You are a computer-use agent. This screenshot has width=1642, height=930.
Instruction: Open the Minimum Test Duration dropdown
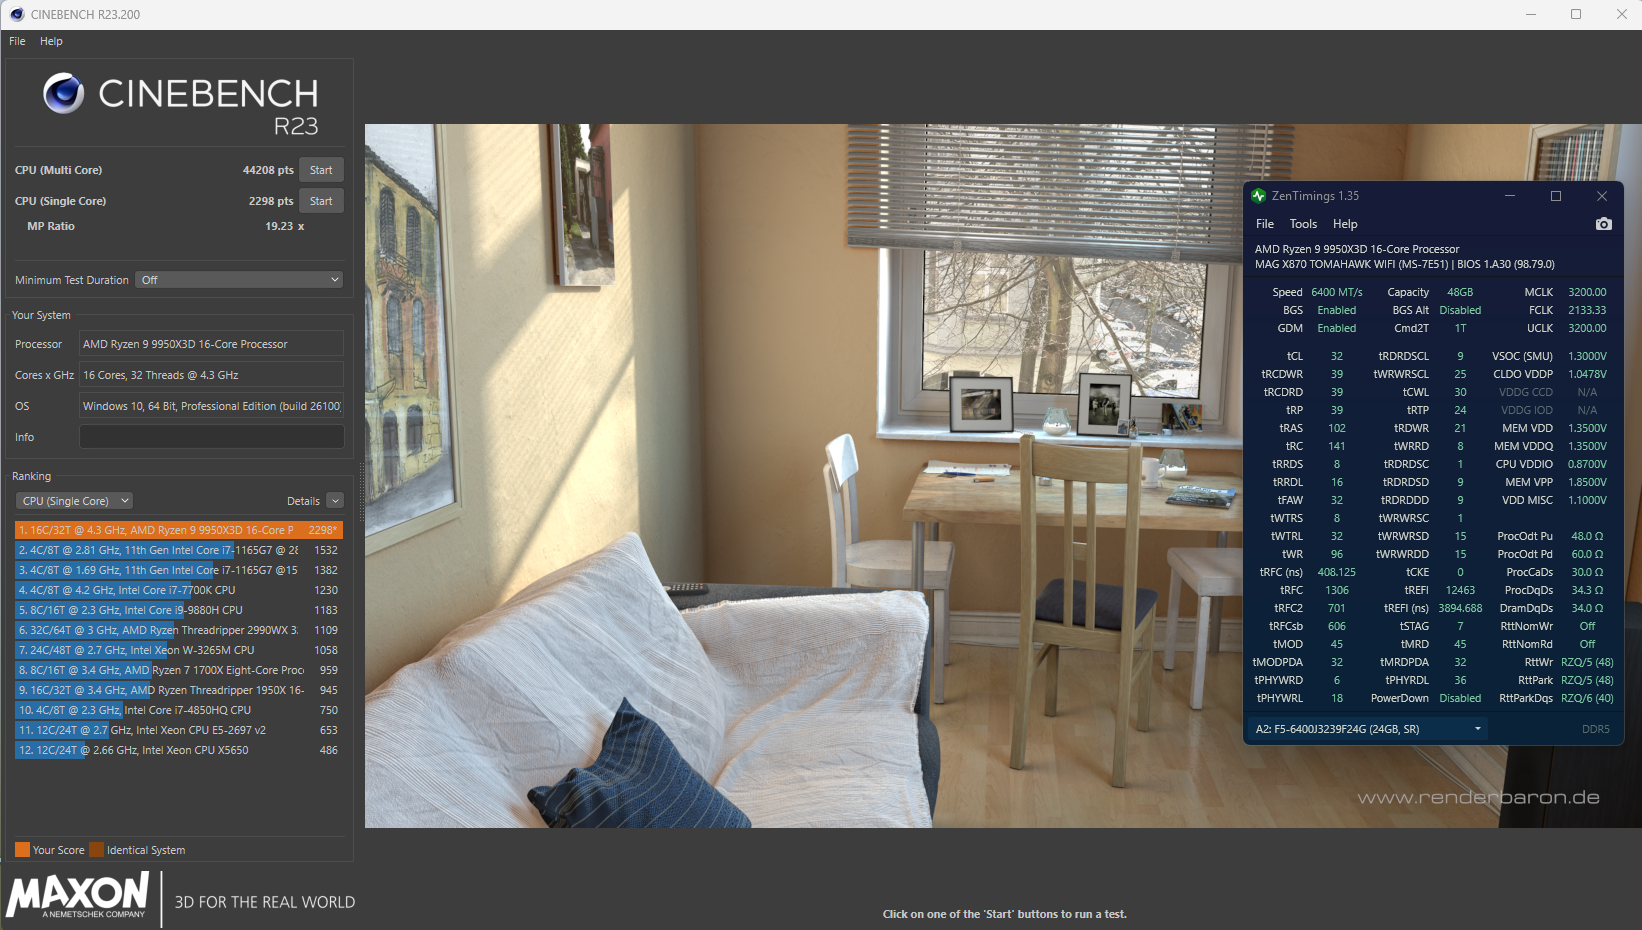click(240, 280)
